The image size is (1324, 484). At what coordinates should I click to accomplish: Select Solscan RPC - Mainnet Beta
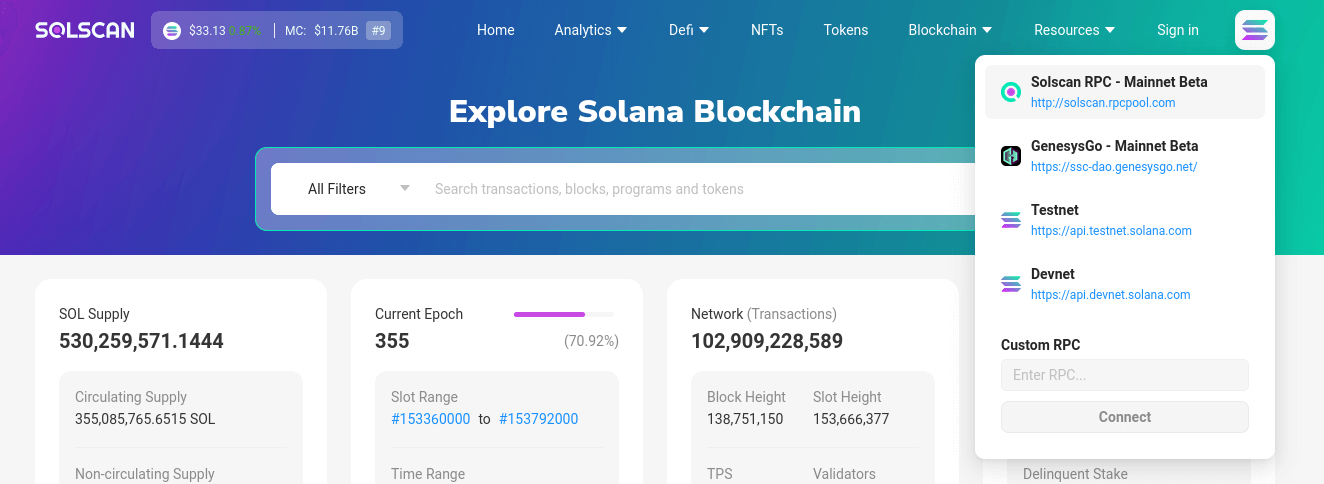tap(1125, 92)
